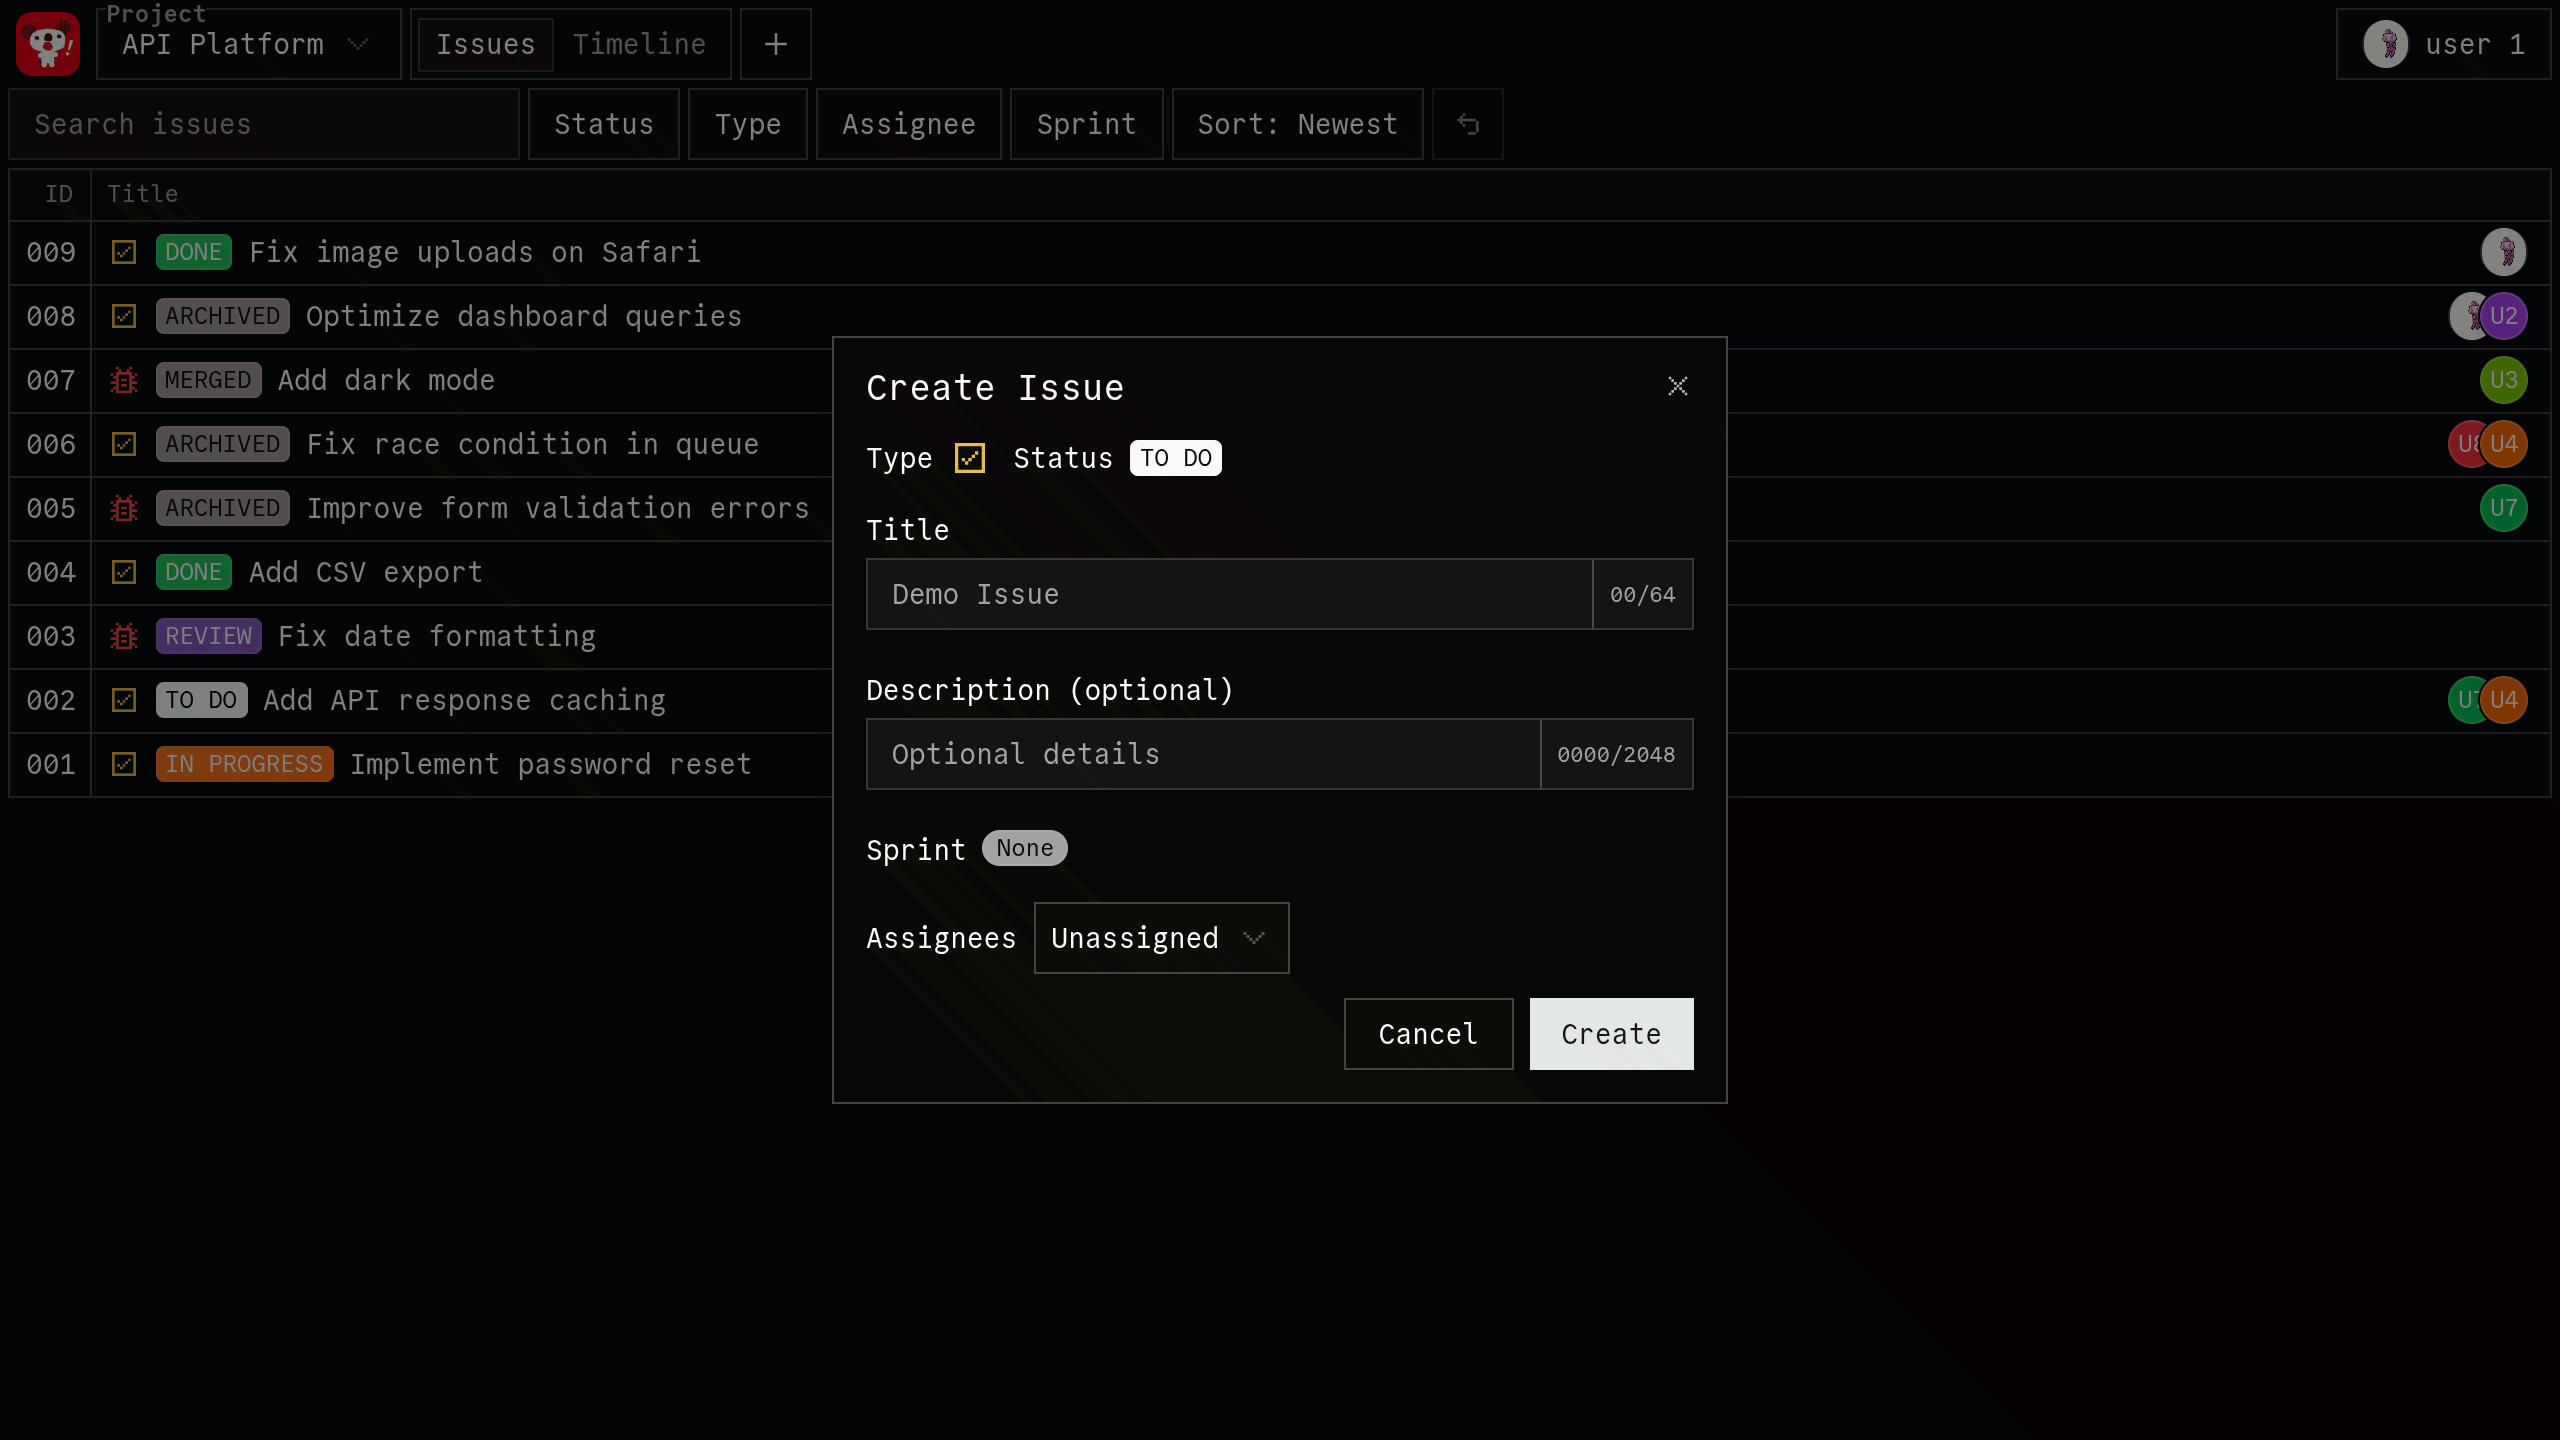Toggle the Type task icon in dialog
2560x1440 pixels.
coord(969,458)
